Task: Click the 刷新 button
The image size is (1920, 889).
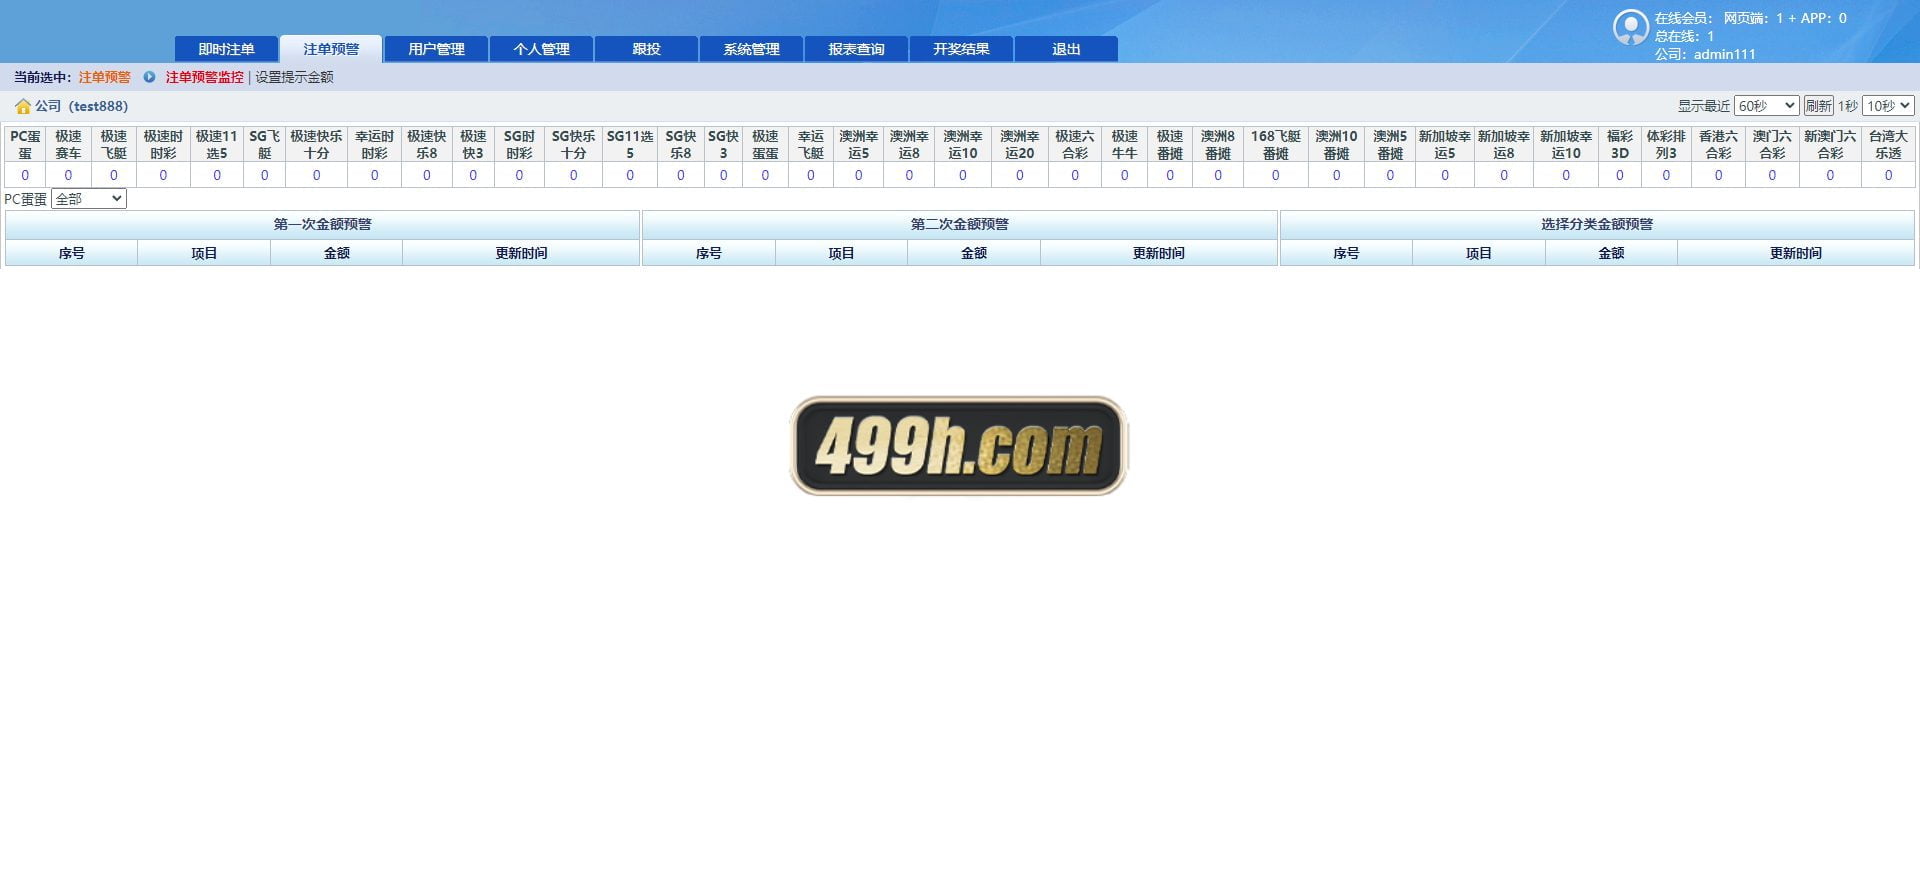Action: [1818, 106]
